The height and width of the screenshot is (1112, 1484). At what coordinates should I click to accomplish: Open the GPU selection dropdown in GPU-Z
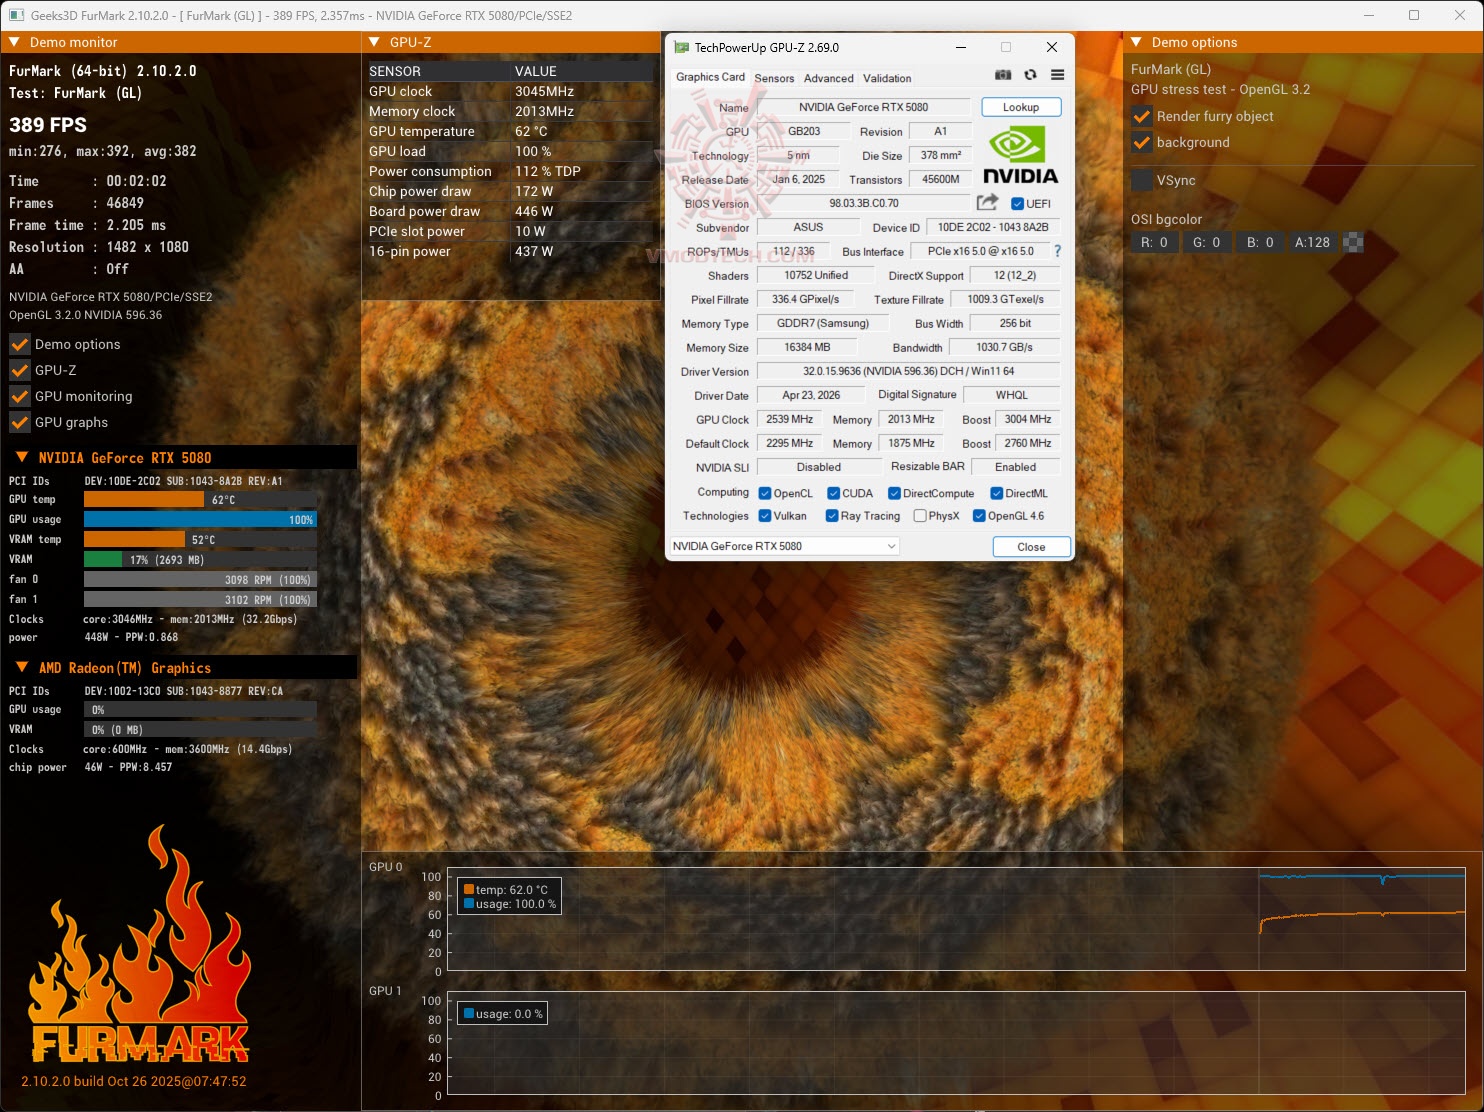(784, 546)
